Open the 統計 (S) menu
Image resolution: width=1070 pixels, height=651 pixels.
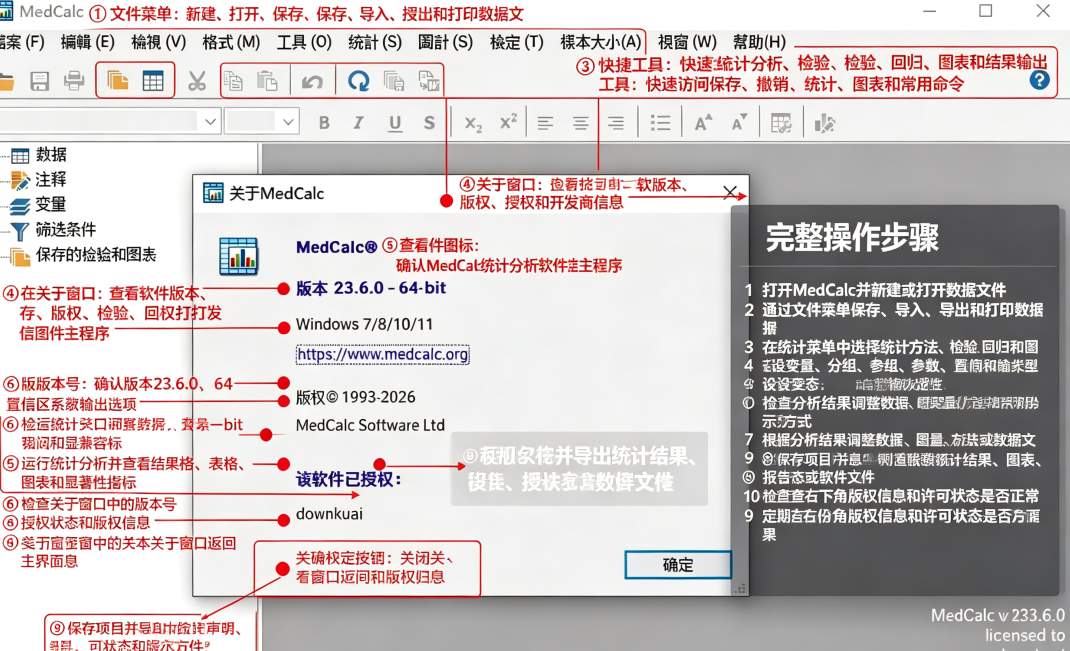[x=375, y=42]
